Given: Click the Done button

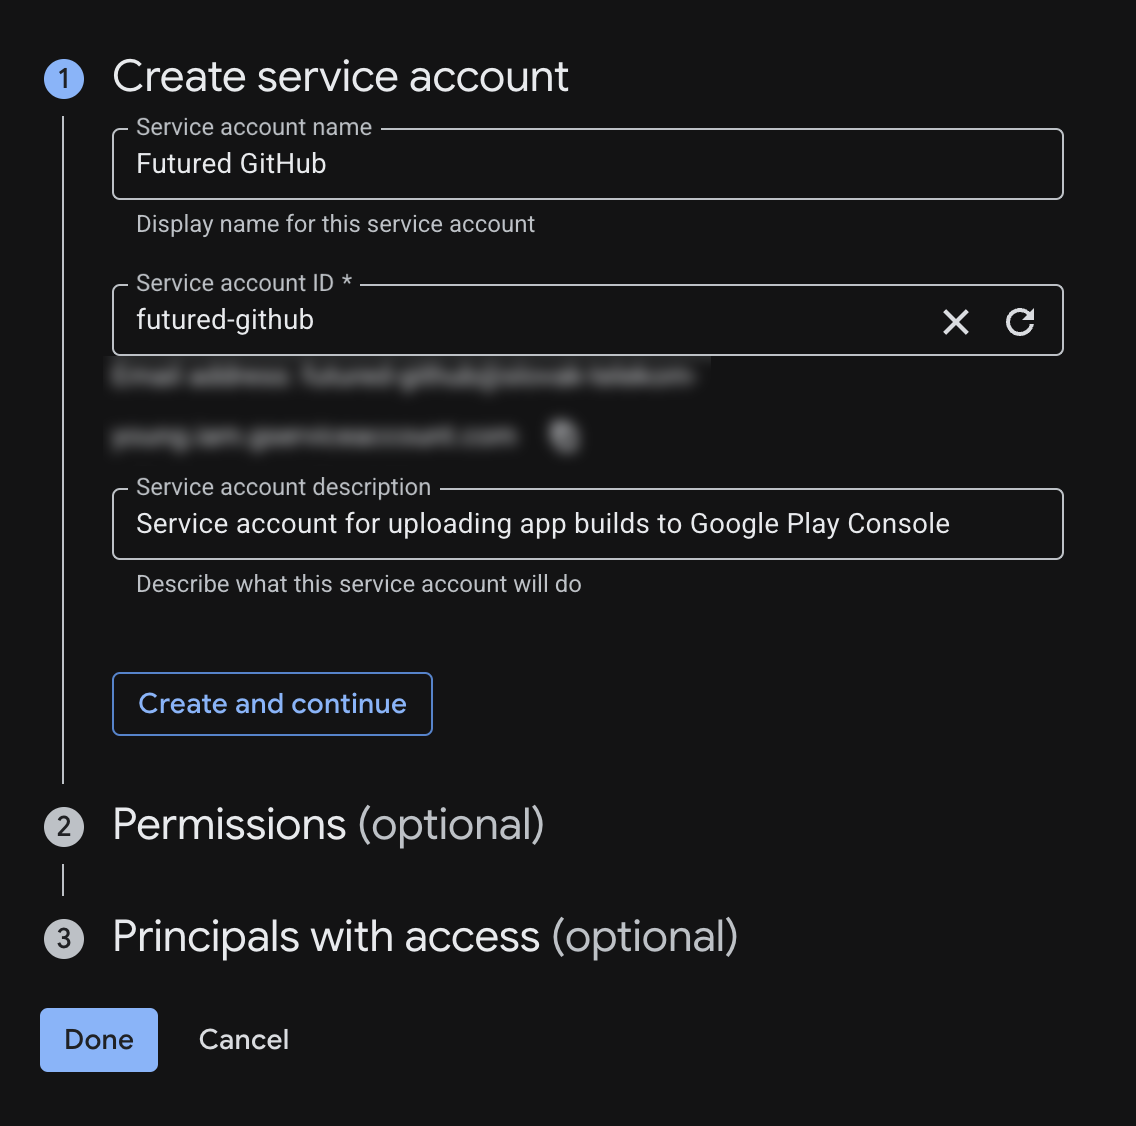Looking at the screenshot, I should (99, 1040).
